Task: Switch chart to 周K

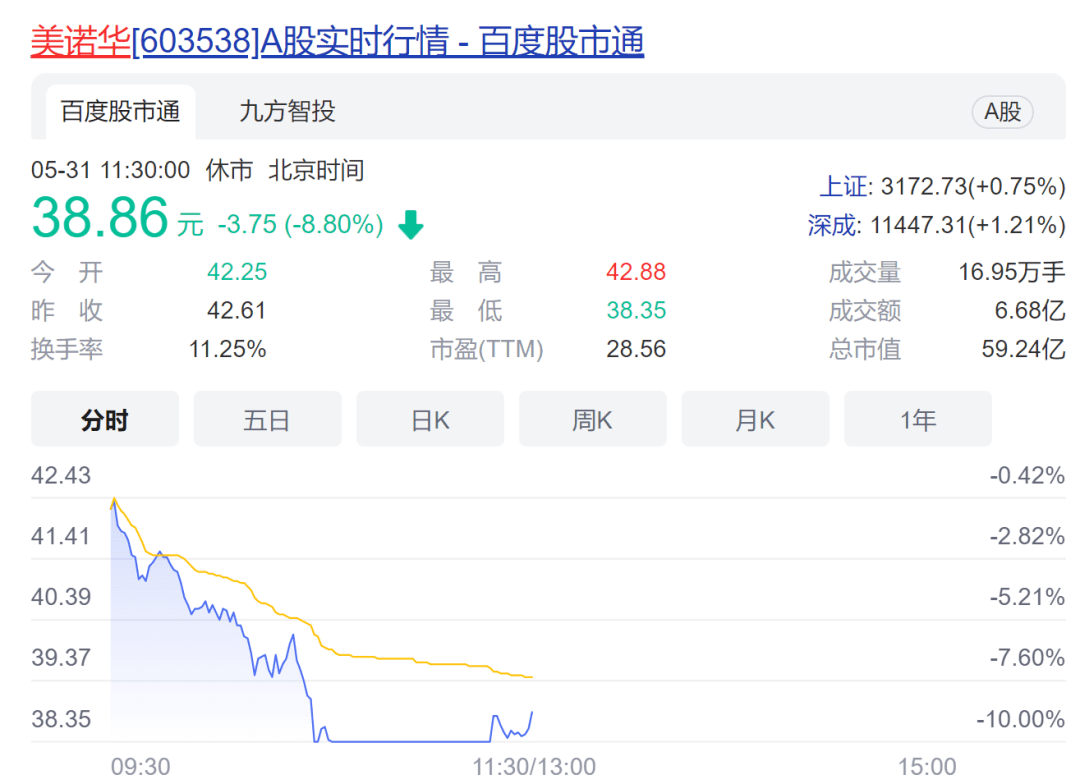Action: [x=592, y=420]
